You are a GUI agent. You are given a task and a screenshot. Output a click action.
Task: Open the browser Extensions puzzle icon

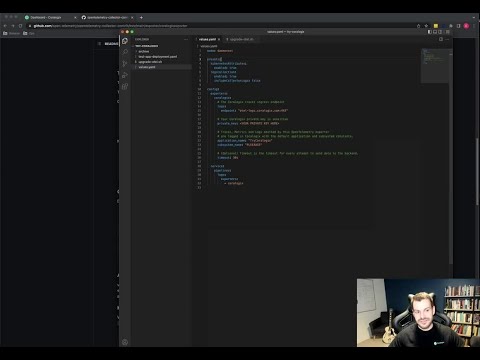(451, 26)
